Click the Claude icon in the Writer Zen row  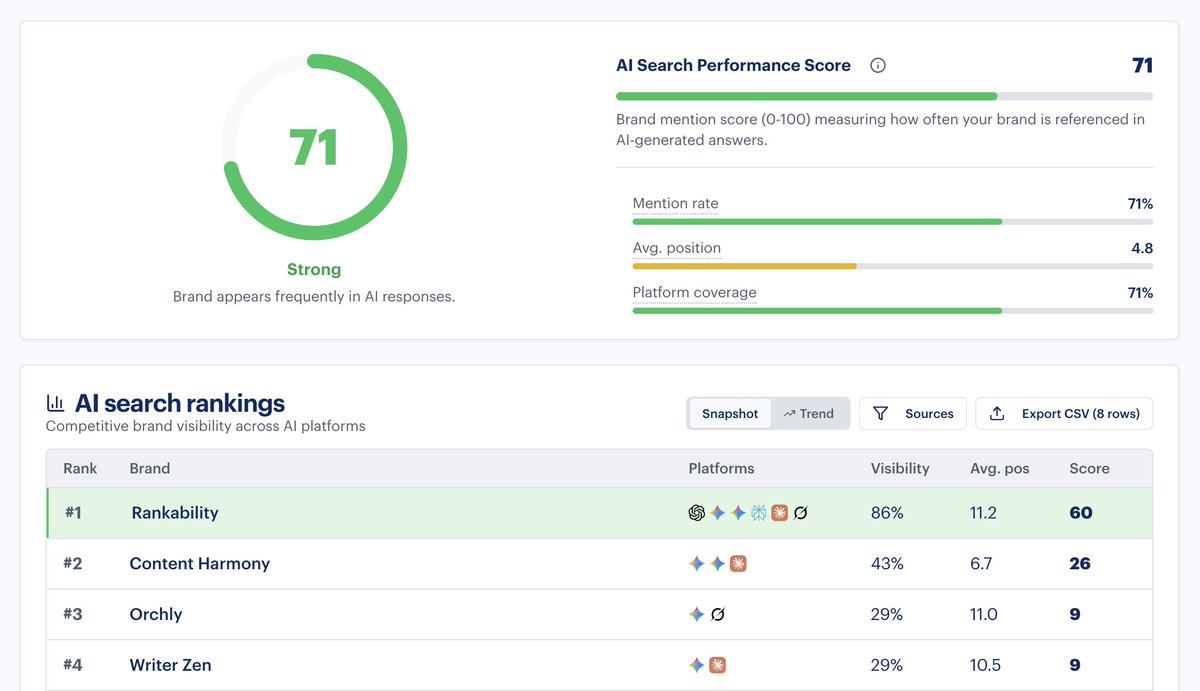[x=717, y=665]
